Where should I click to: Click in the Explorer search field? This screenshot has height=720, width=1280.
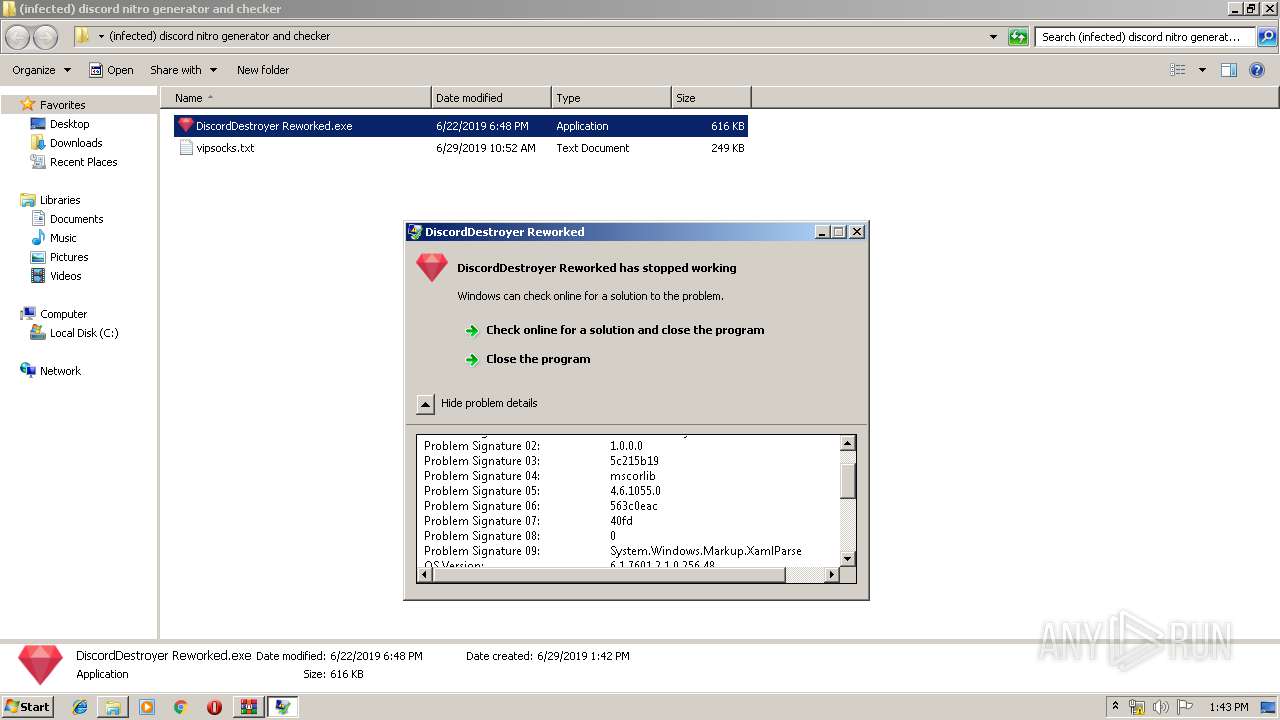tap(1145, 37)
